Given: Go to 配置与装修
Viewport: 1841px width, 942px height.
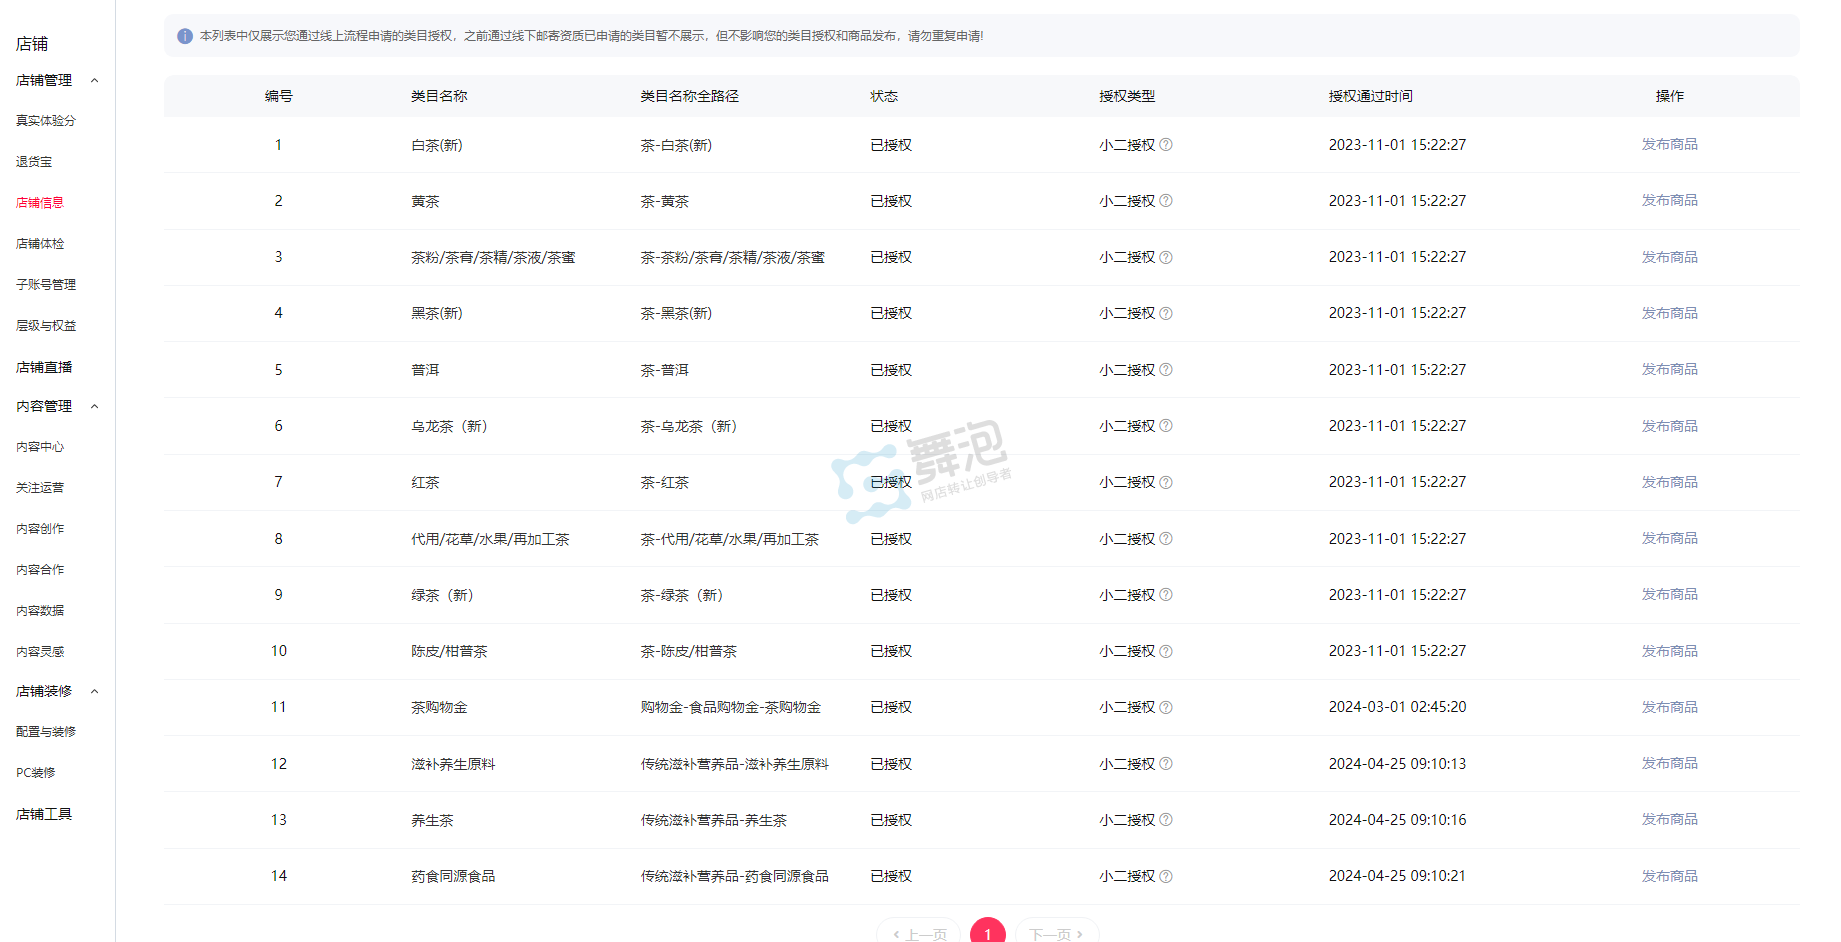Looking at the screenshot, I should point(46,732).
